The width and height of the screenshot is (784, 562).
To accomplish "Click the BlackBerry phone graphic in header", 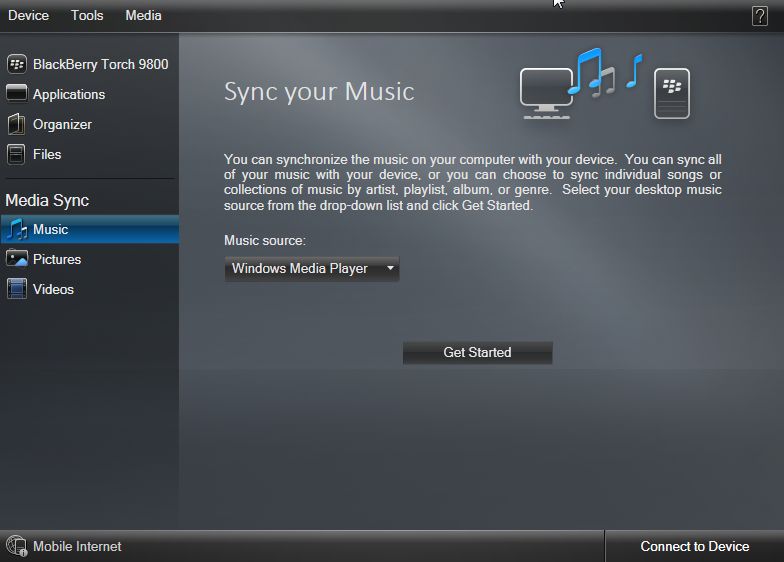I will [x=672, y=93].
